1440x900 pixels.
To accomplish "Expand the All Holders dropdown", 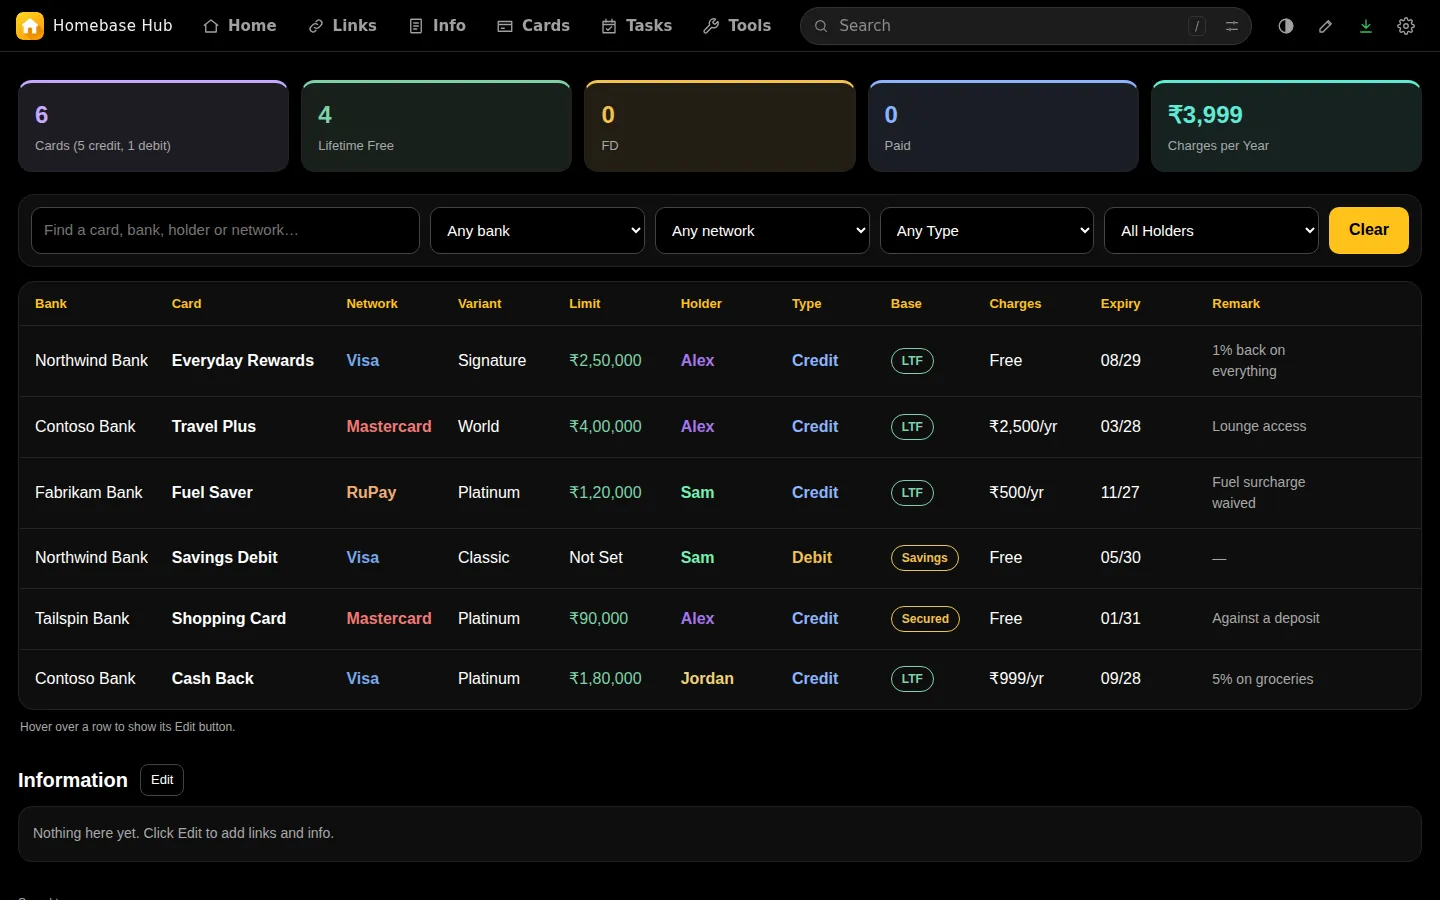I will click(x=1211, y=231).
